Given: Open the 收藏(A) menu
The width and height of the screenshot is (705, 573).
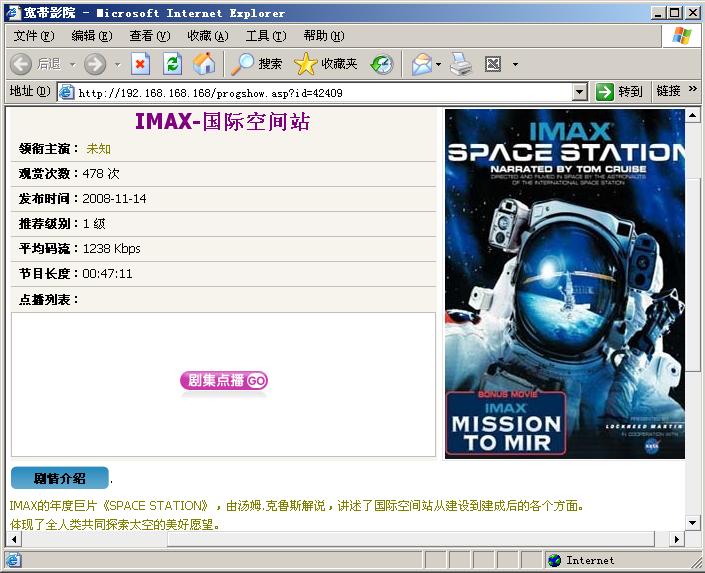Looking at the screenshot, I should pyautogui.click(x=208, y=36).
